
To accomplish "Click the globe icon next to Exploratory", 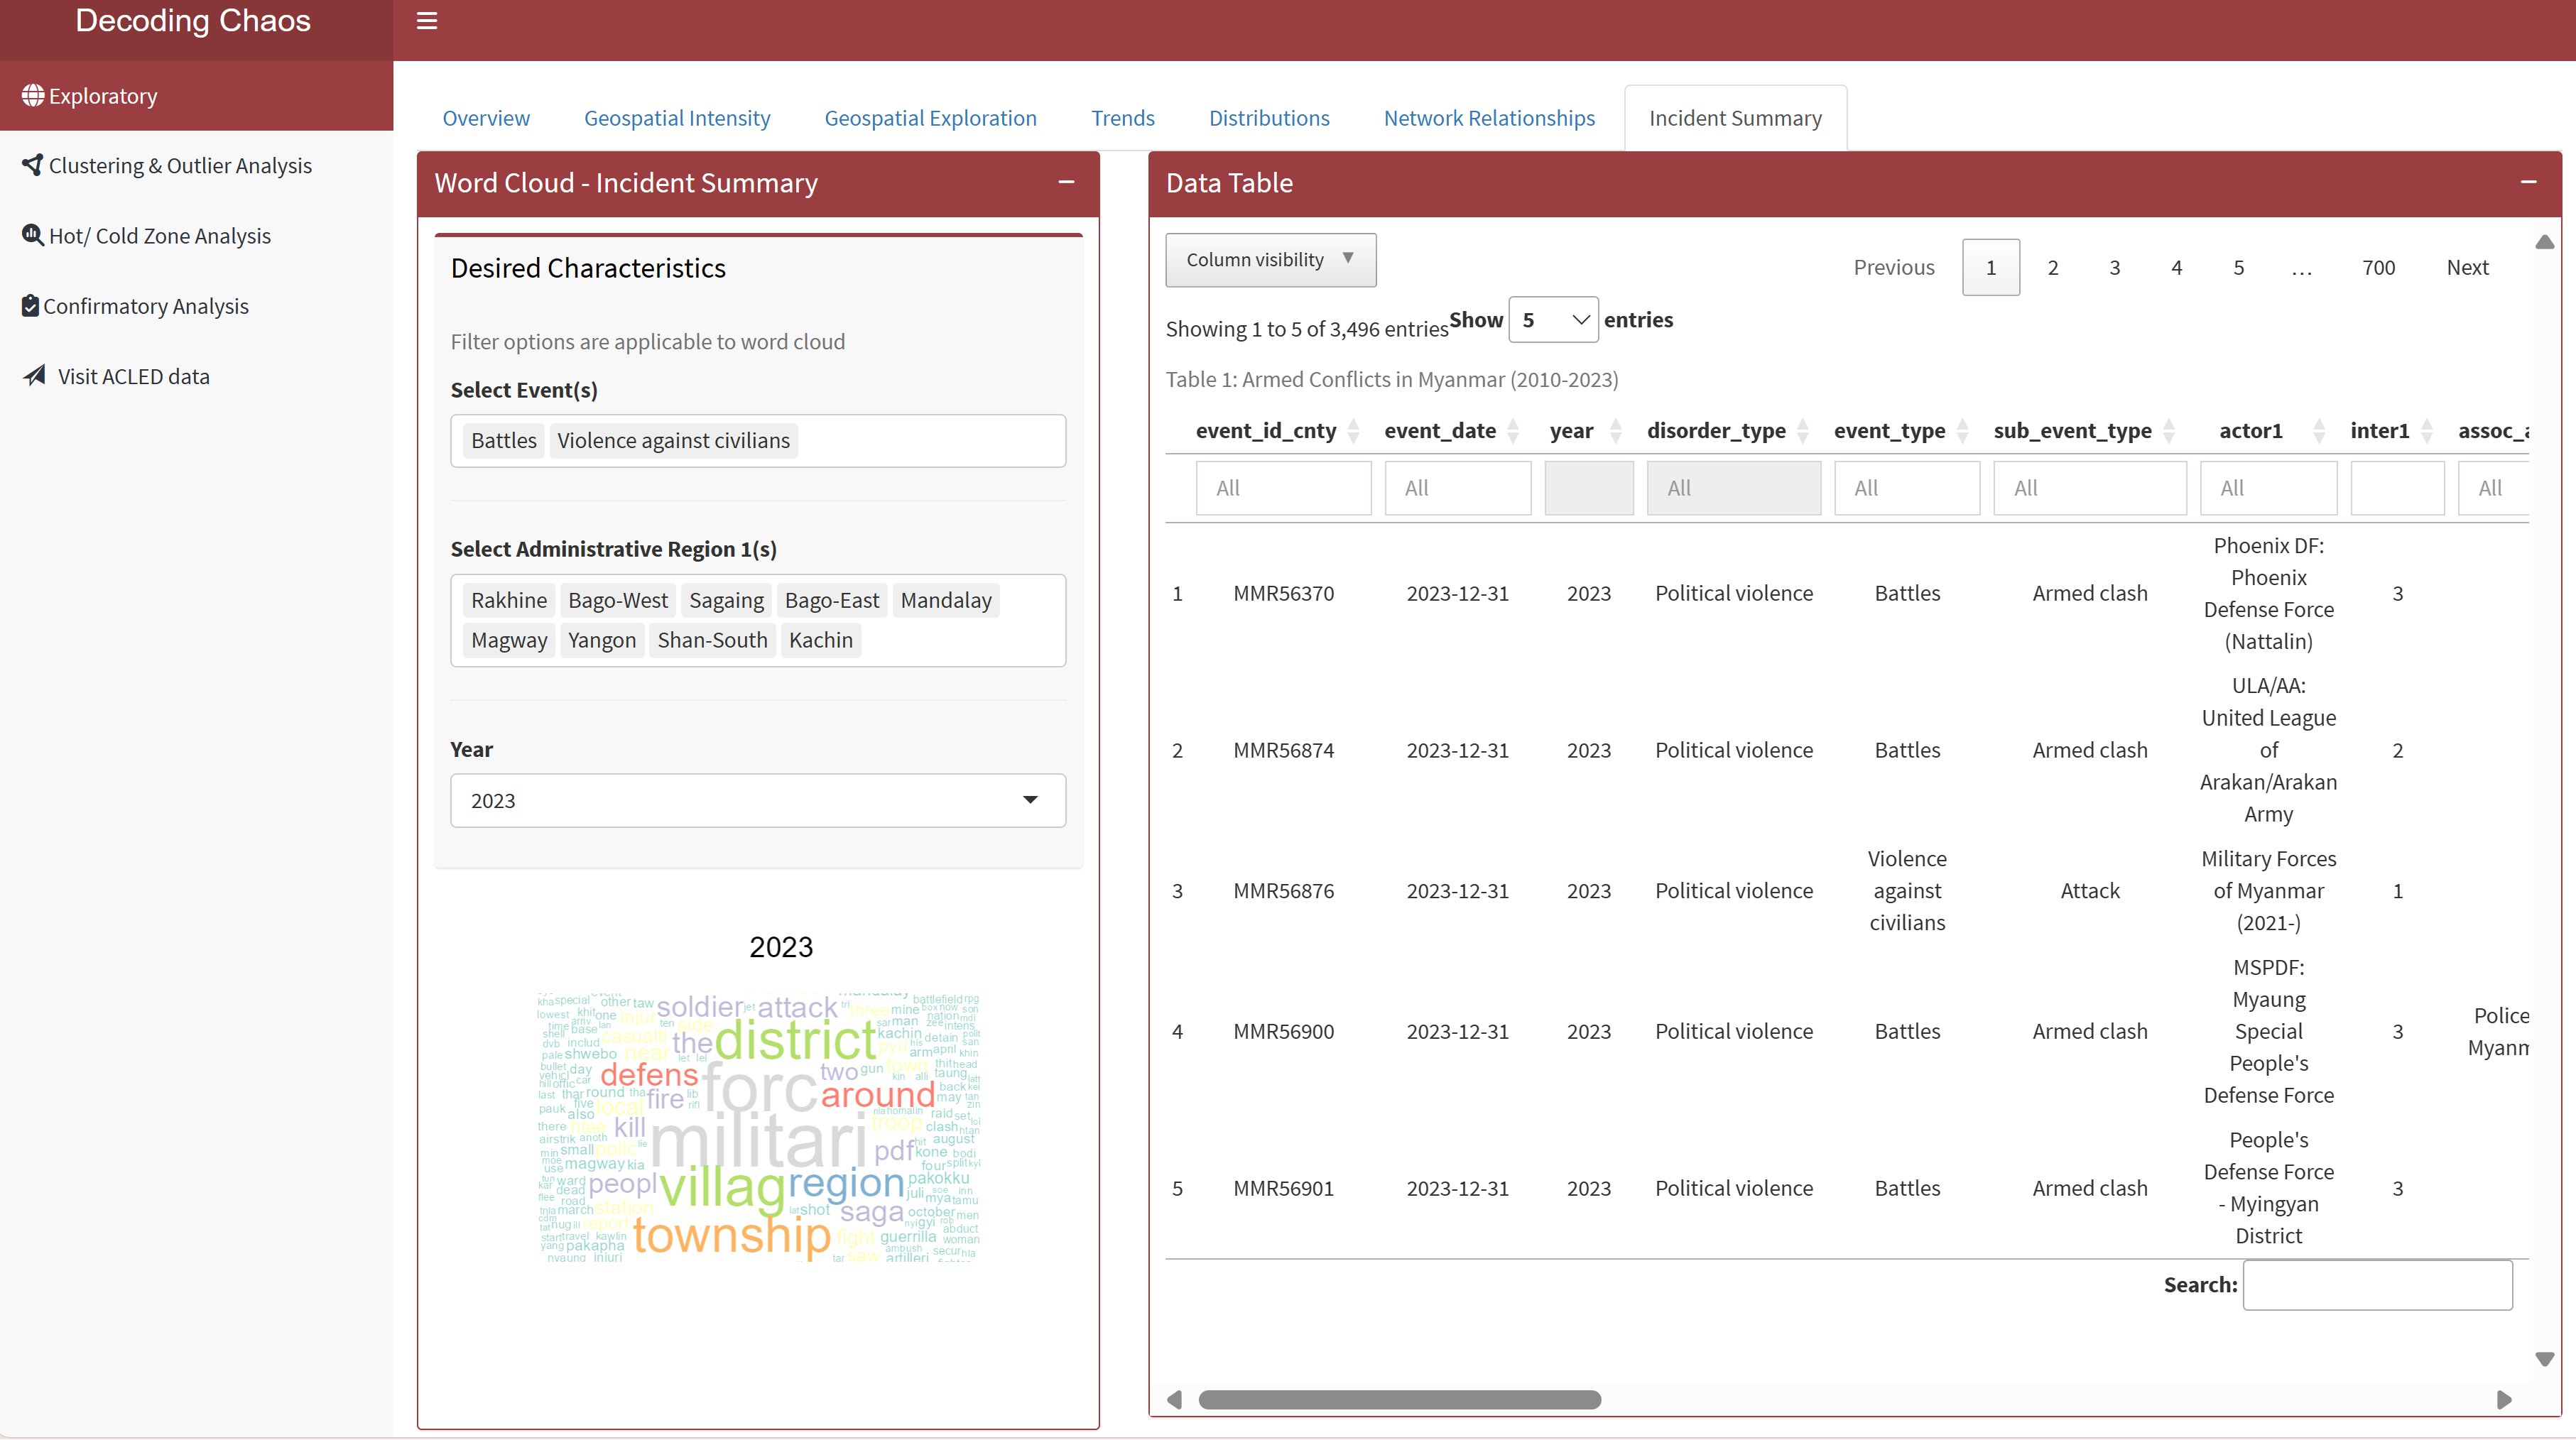I will coord(33,96).
